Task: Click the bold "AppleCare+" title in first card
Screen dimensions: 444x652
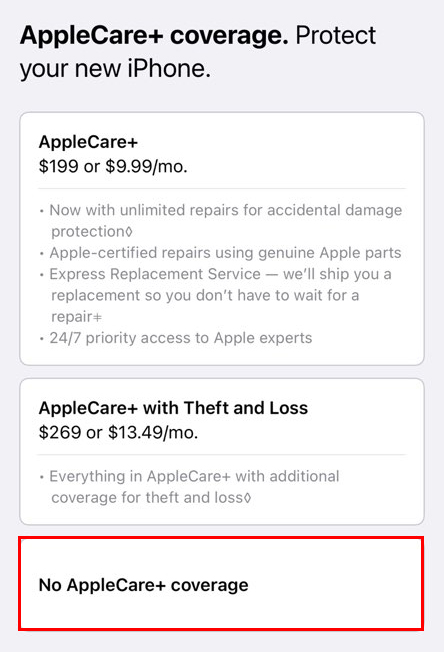Action: tap(88, 142)
